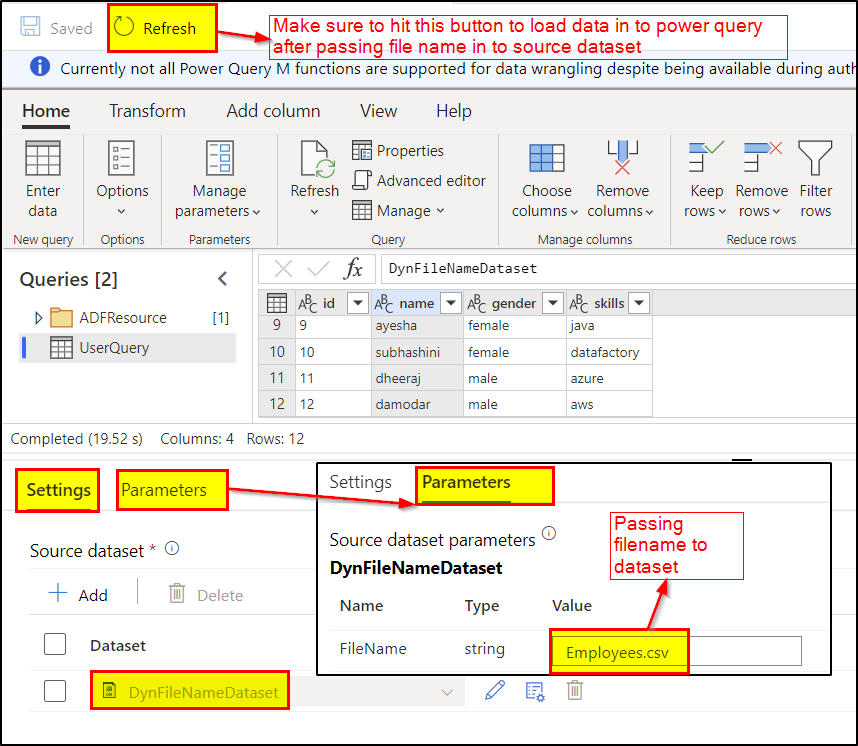Viewport: 858px width, 746px height.
Task: Click Remove rows icon
Action: click(x=762, y=157)
